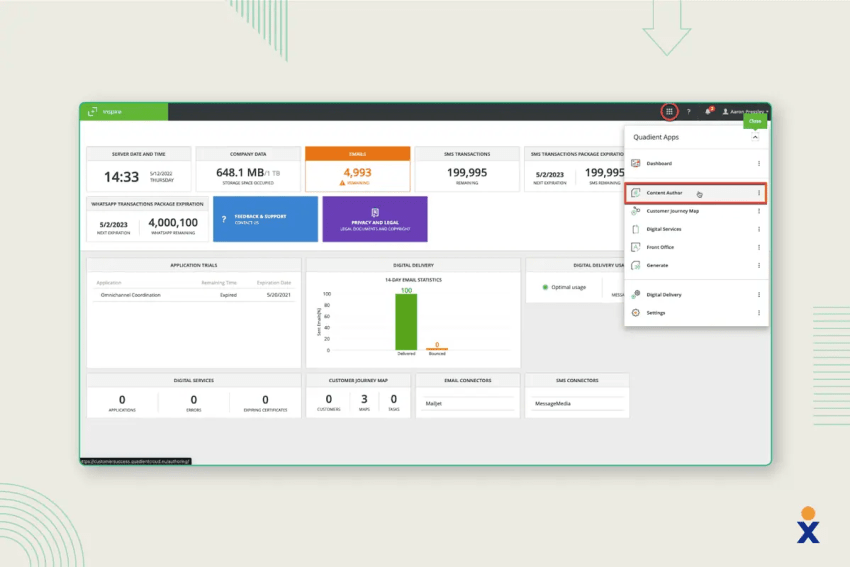Open more options for Front Office
This screenshot has width=850, height=567.
tap(759, 247)
